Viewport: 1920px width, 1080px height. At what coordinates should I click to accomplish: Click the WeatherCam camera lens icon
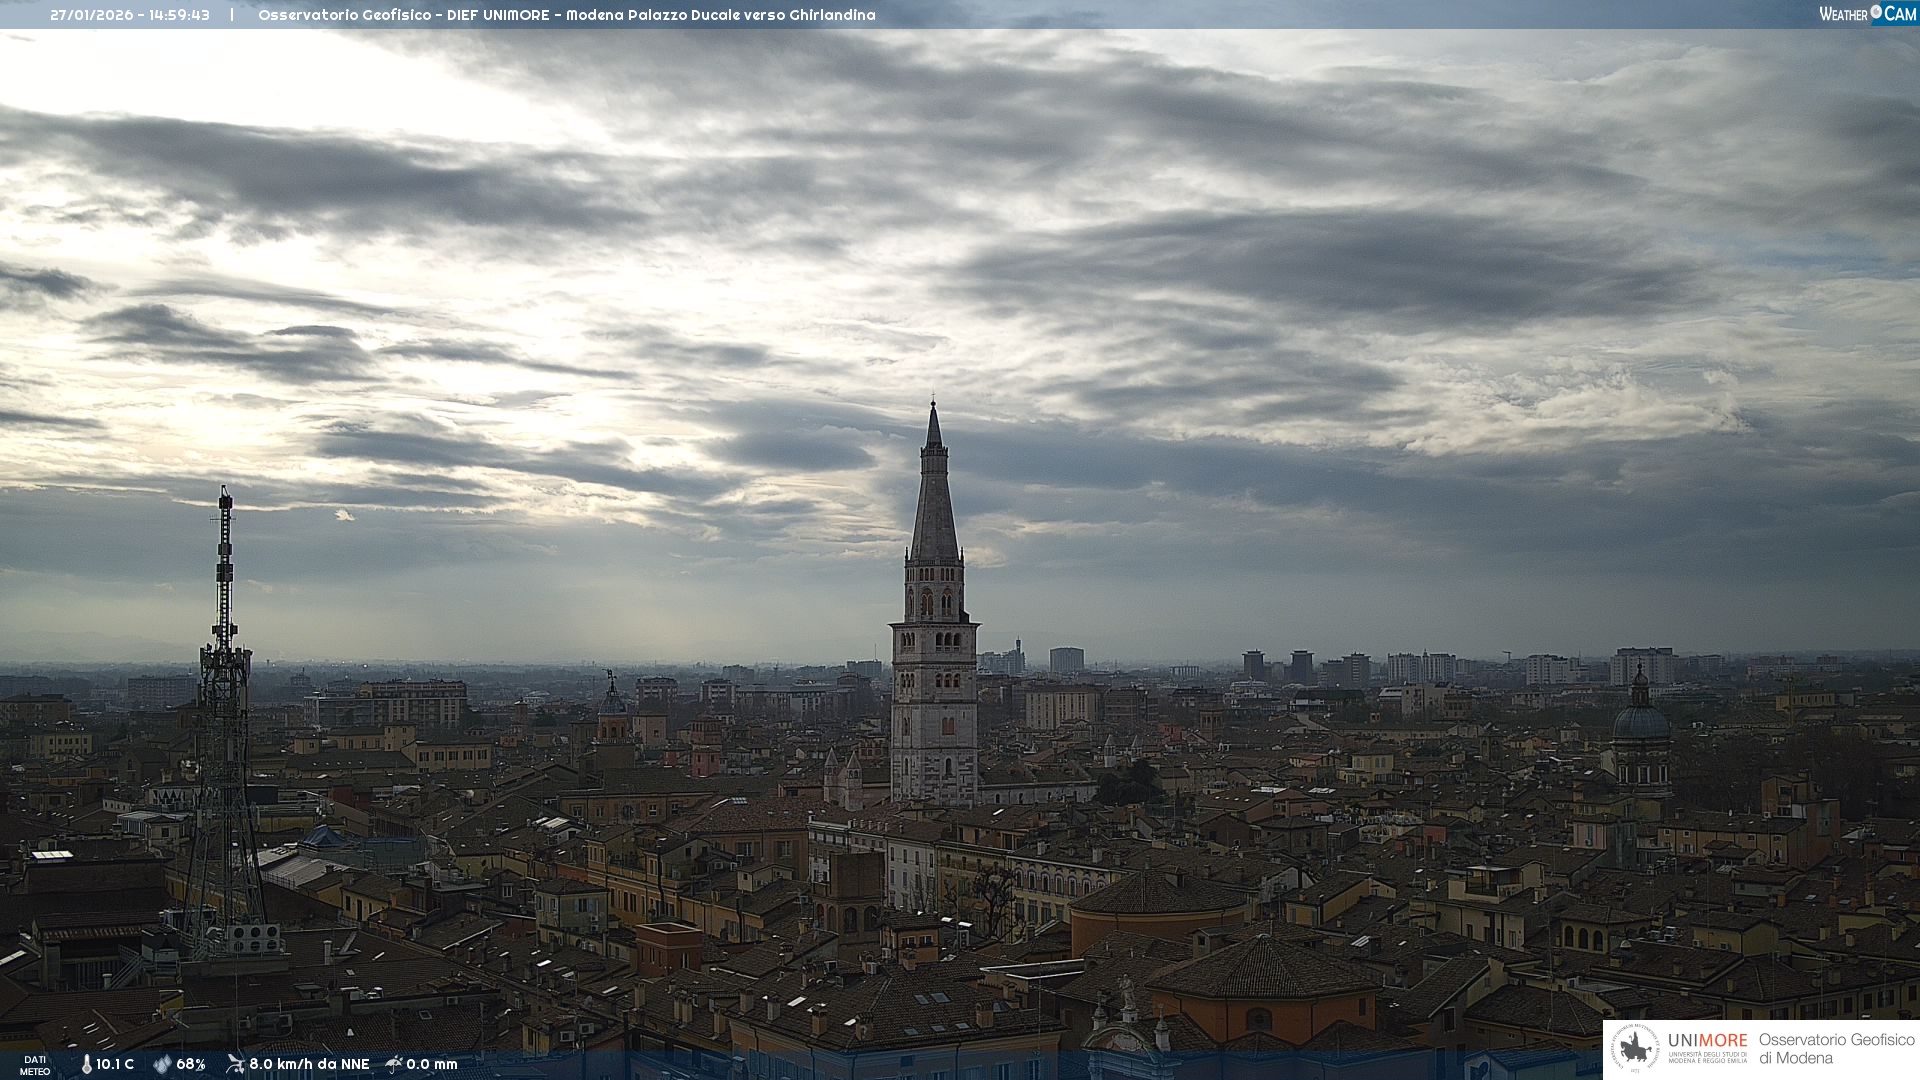(1876, 12)
